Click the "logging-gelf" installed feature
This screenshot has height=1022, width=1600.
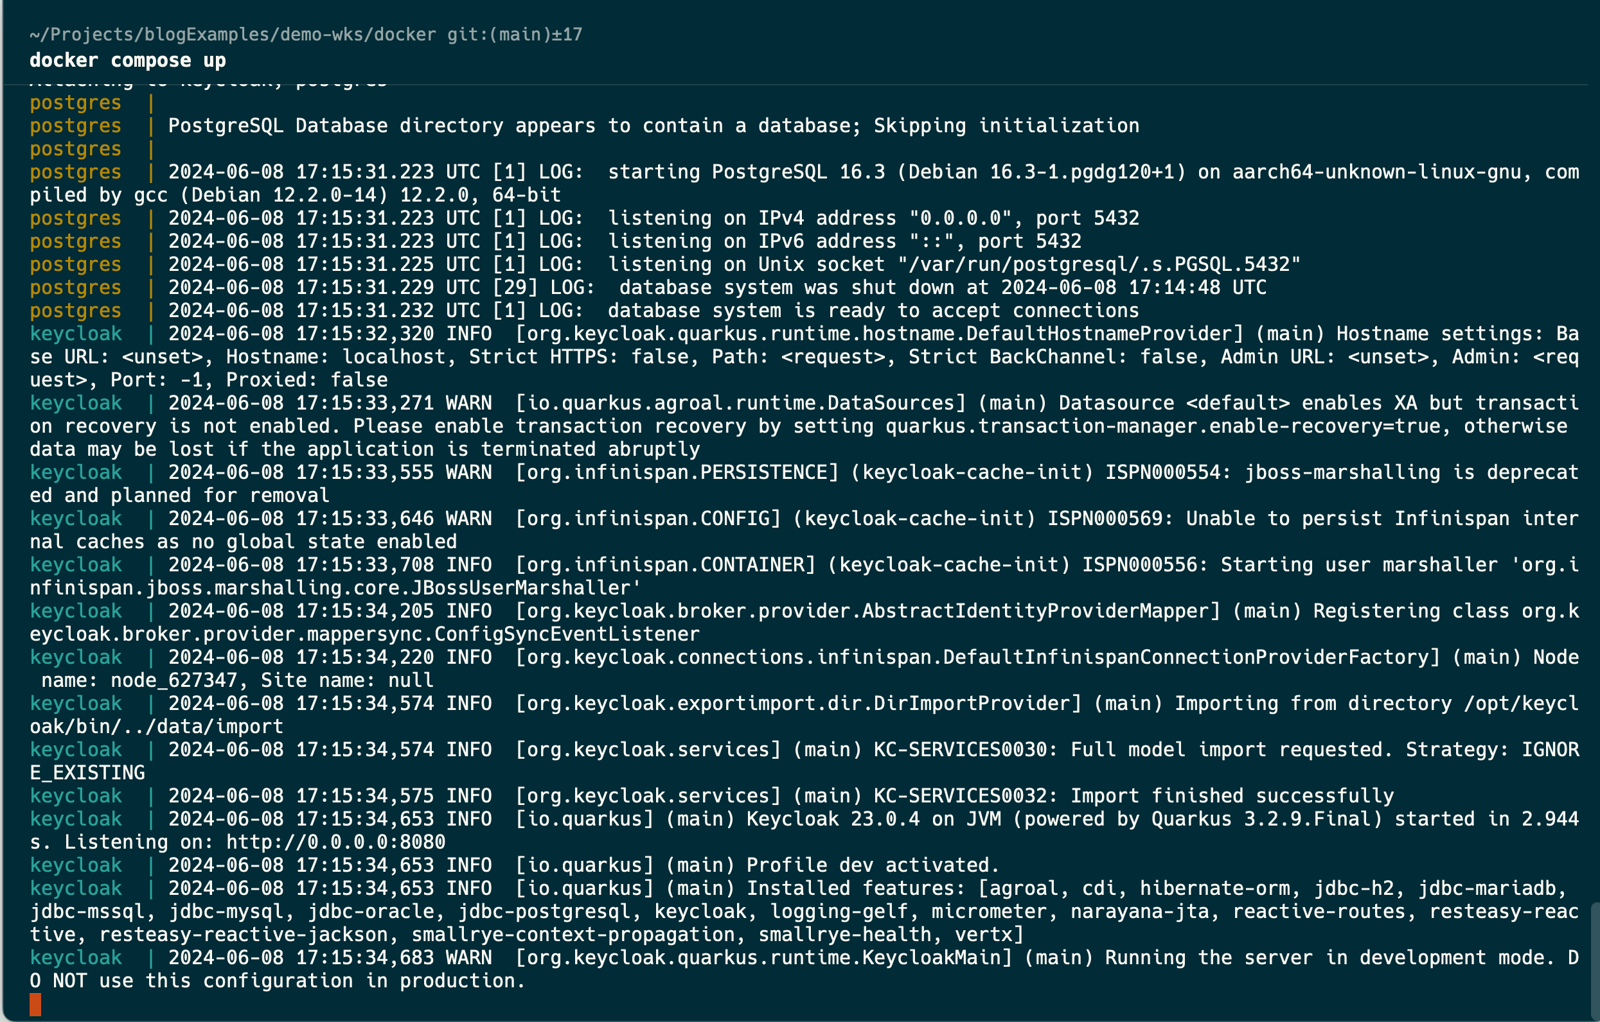tap(839, 911)
